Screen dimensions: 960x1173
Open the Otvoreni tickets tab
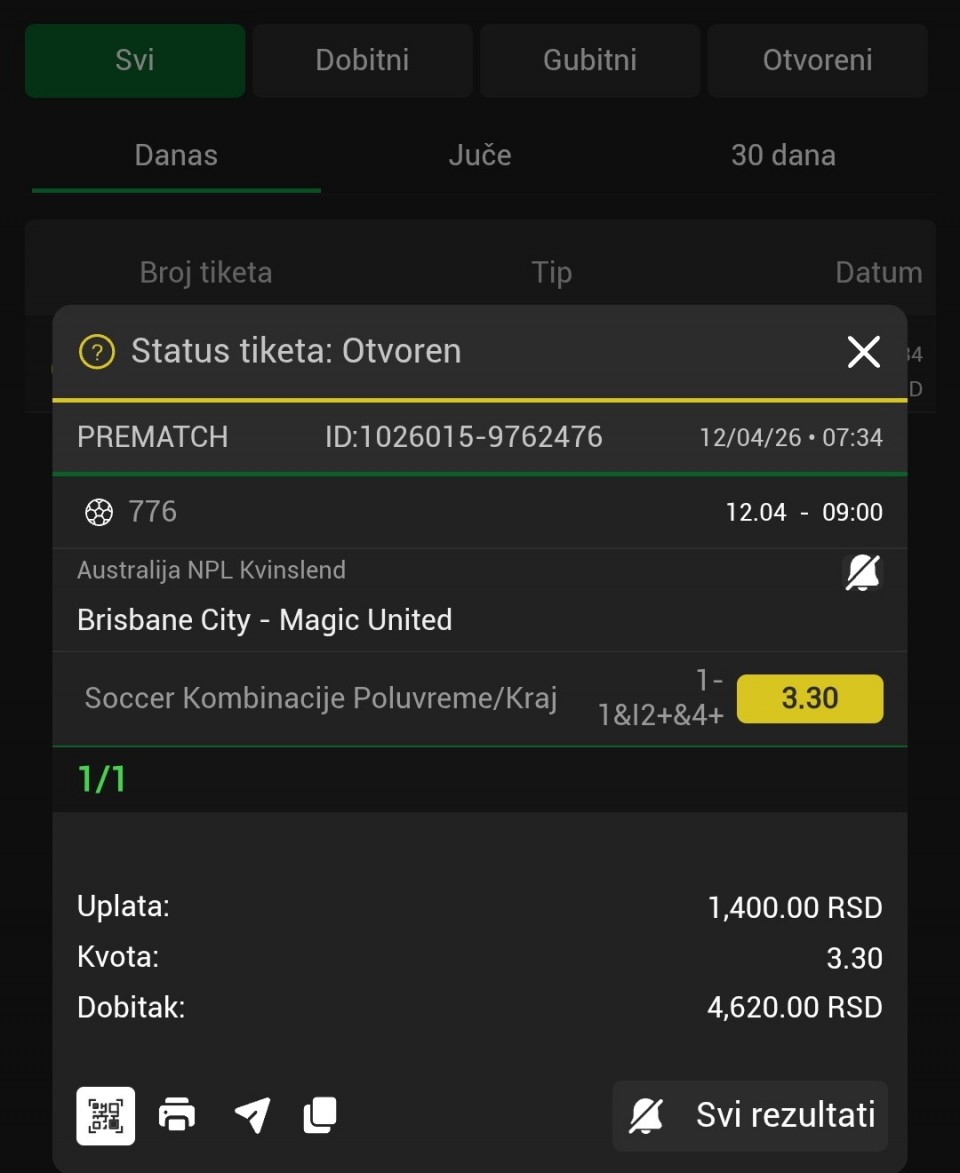(817, 60)
